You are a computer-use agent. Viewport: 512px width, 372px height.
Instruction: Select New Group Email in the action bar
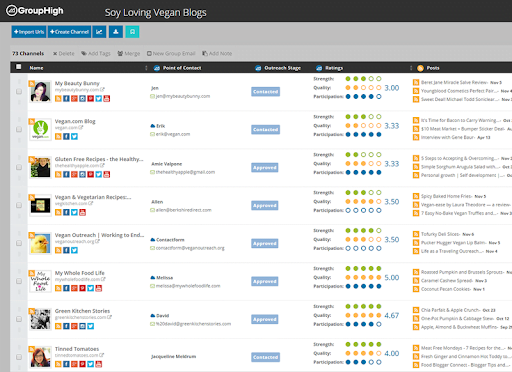pyautogui.click(x=171, y=53)
